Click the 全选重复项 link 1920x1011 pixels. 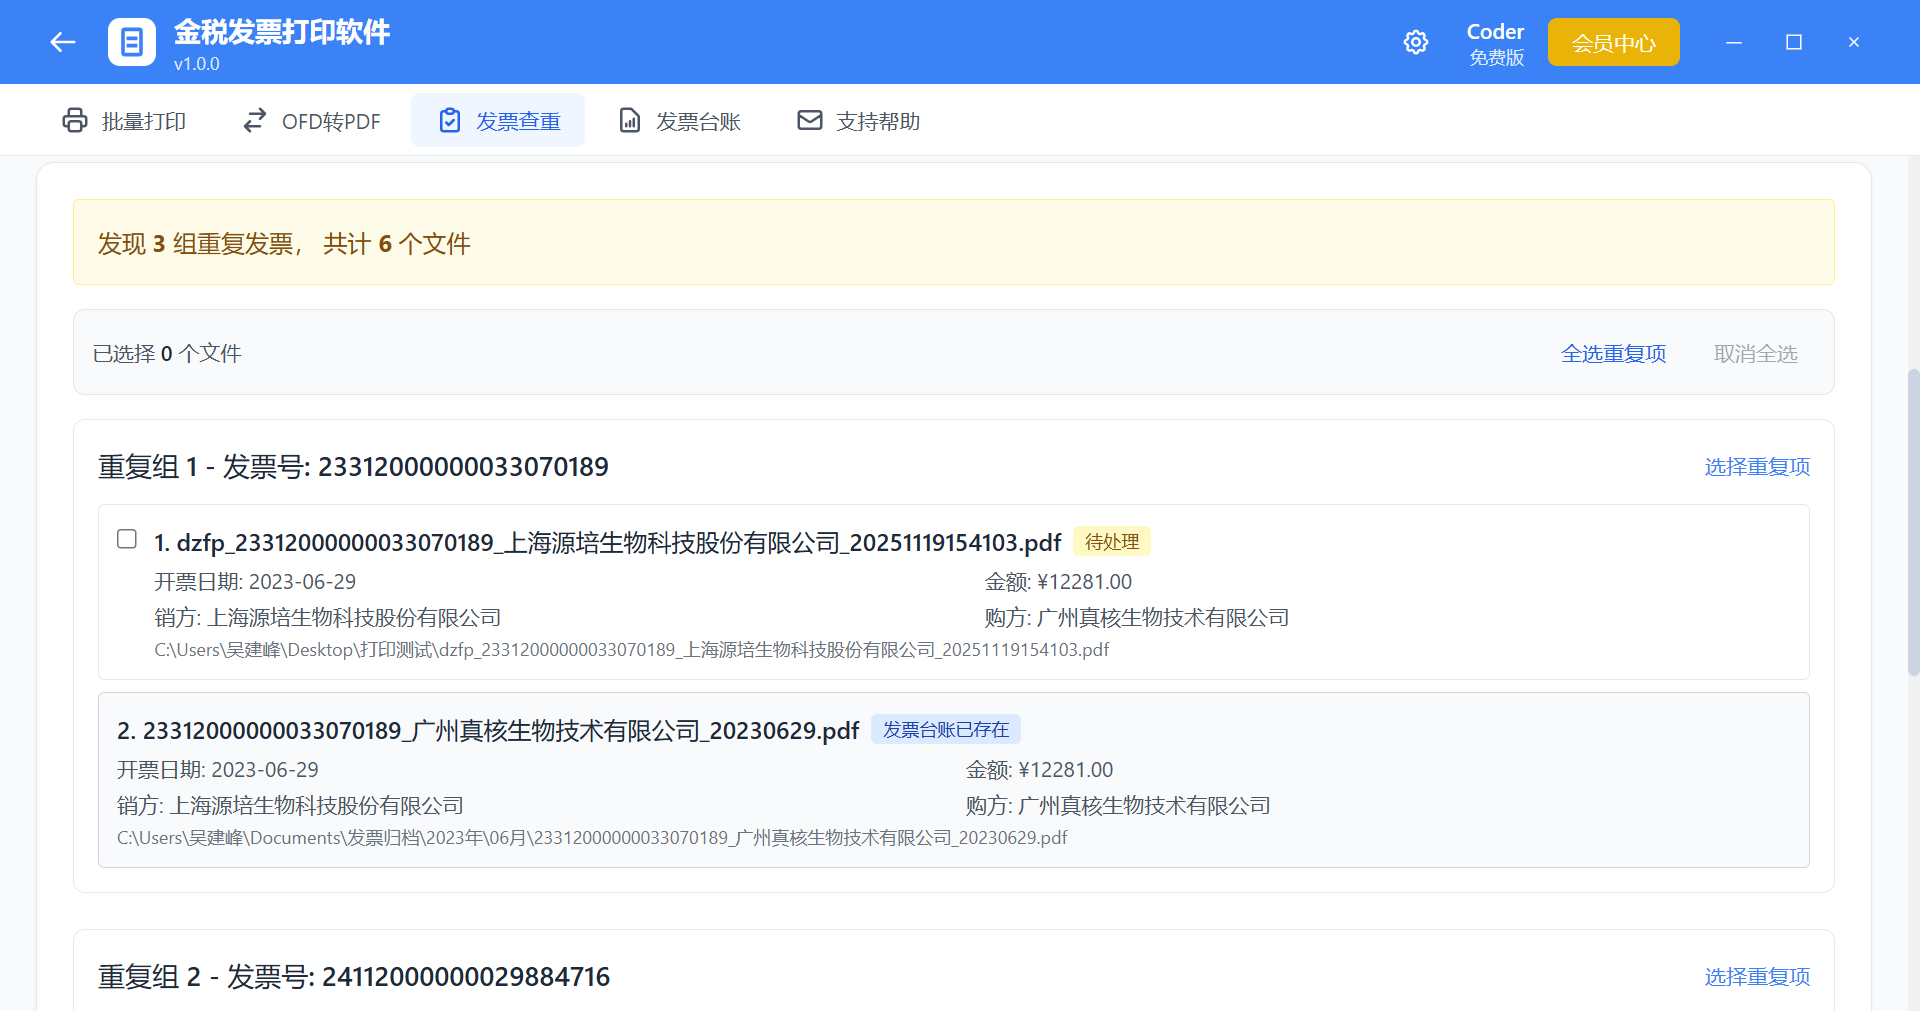tap(1613, 354)
